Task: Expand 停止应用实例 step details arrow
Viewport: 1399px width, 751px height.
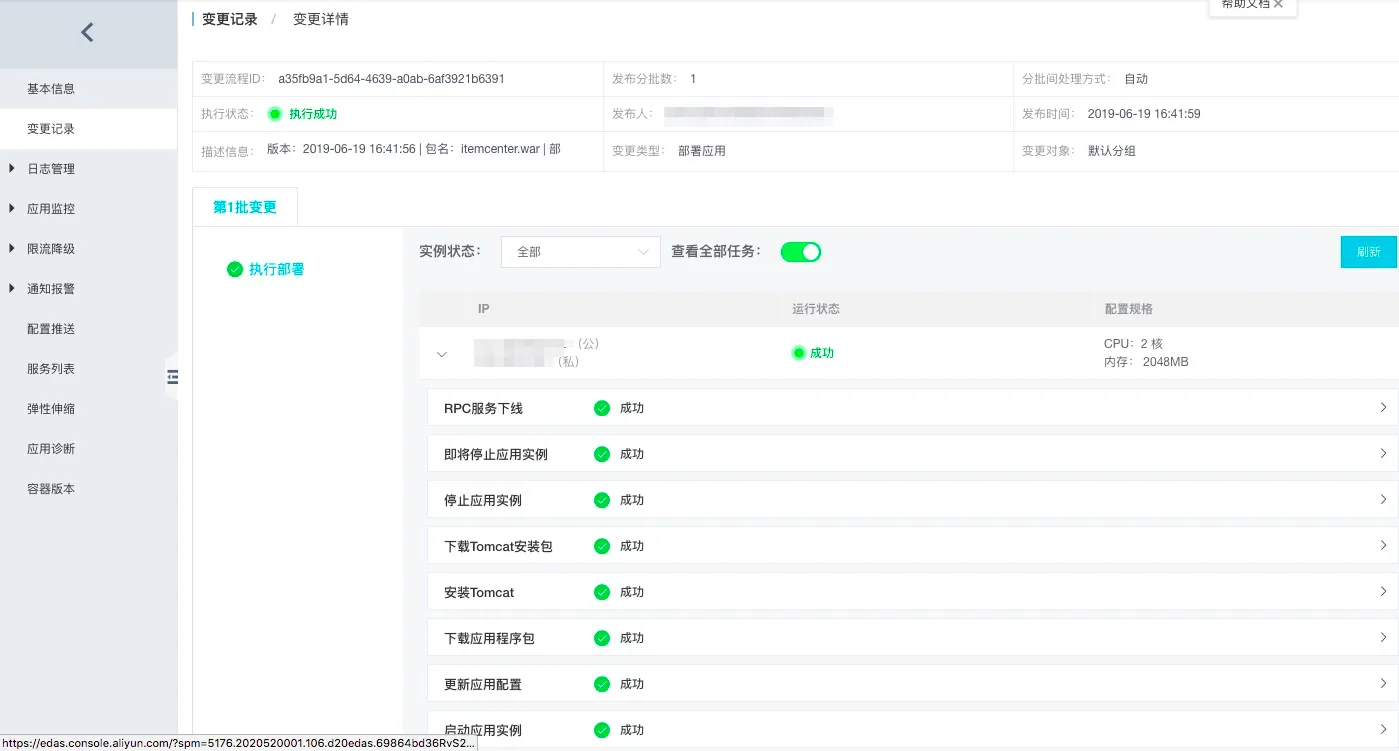Action: (1383, 500)
